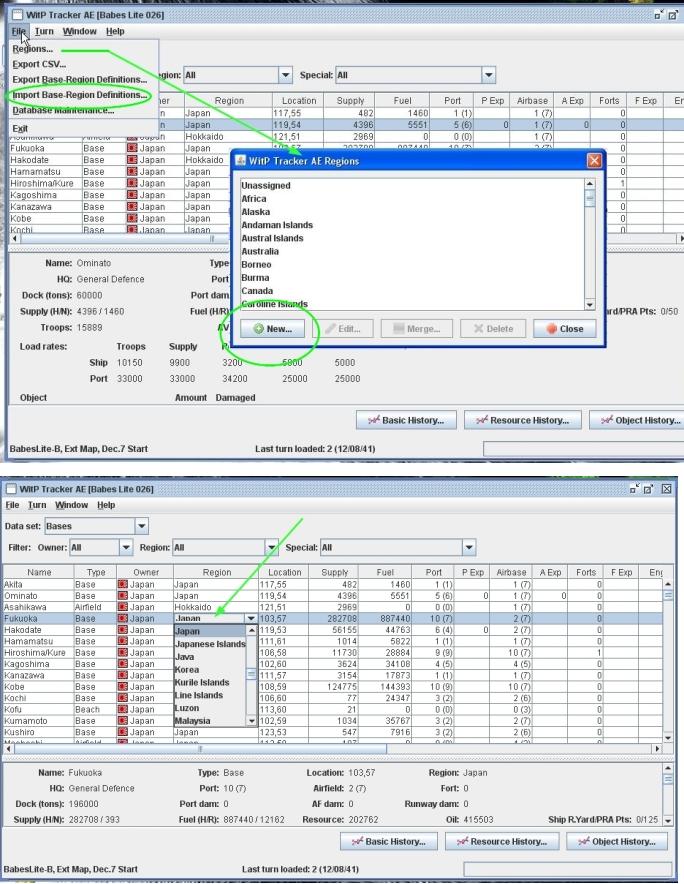
Task: Close Regions dialog with red X
Action: pyautogui.click(x=594, y=161)
